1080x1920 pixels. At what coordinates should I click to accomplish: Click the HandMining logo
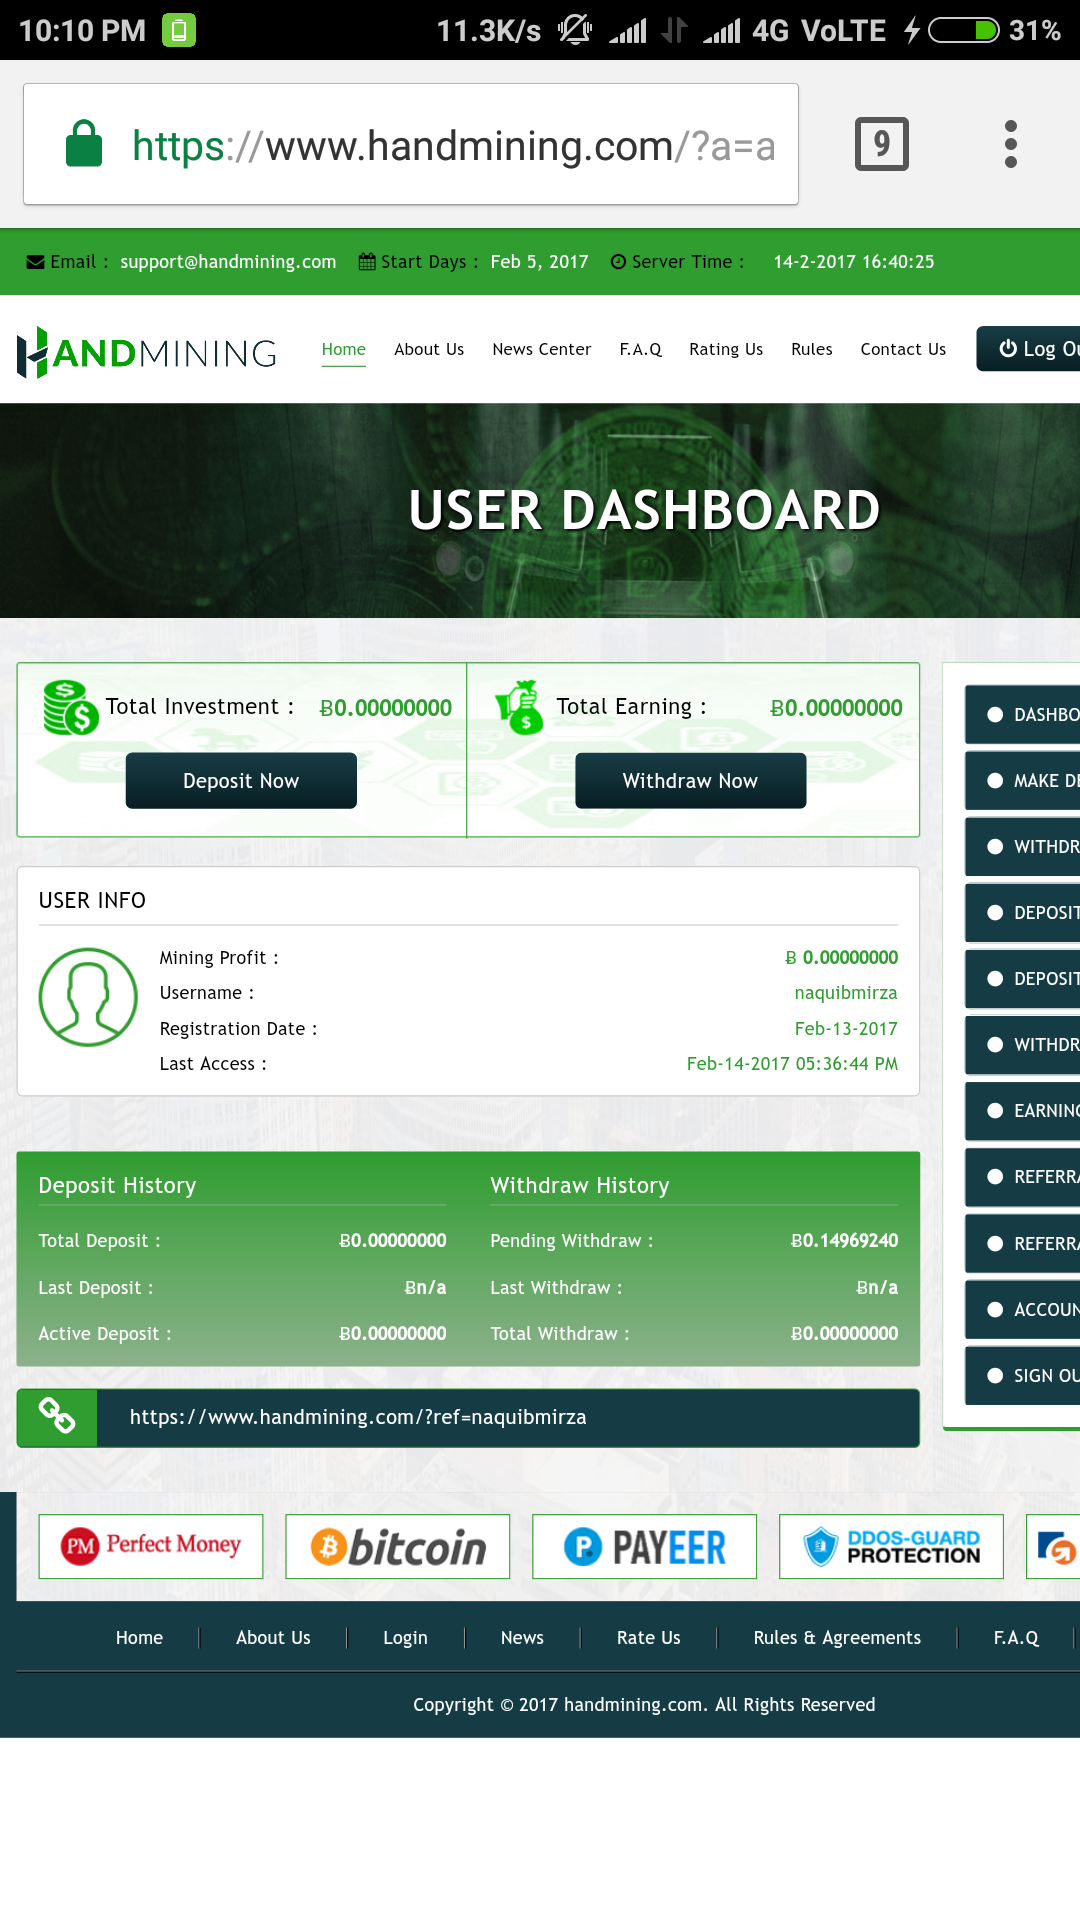click(147, 352)
